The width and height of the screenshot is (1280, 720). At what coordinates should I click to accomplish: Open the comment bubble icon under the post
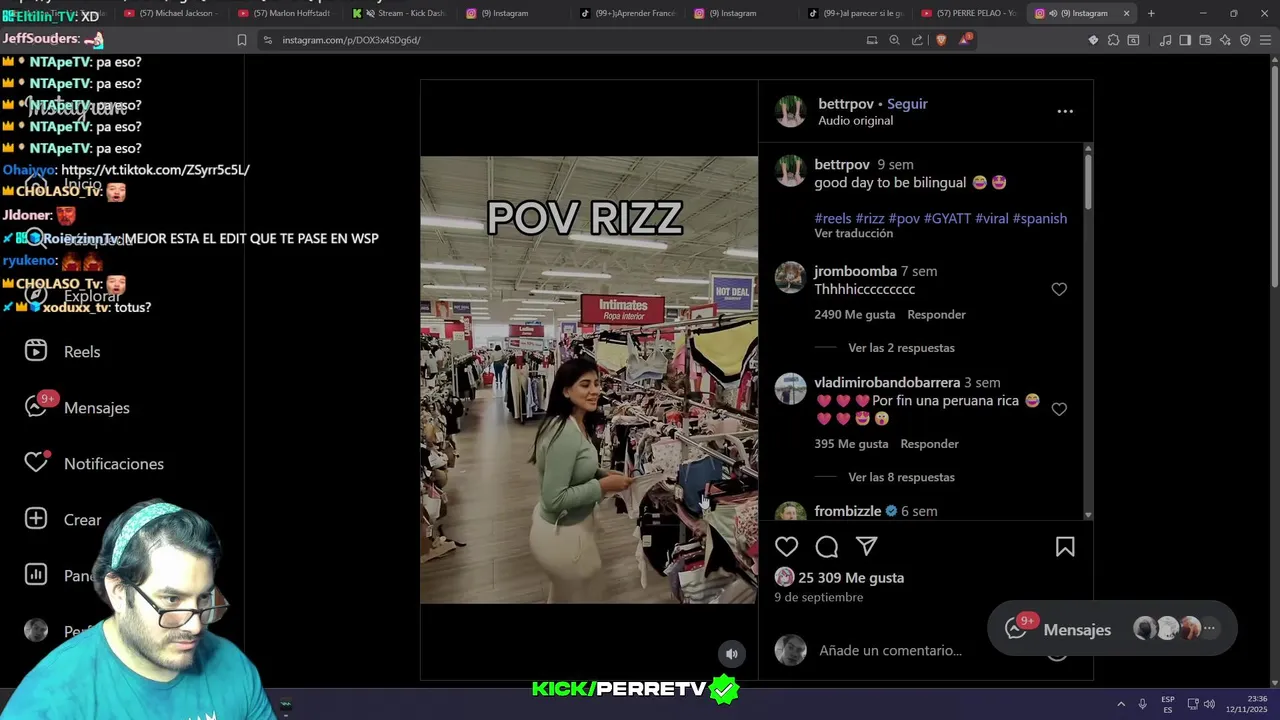tap(827, 547)
